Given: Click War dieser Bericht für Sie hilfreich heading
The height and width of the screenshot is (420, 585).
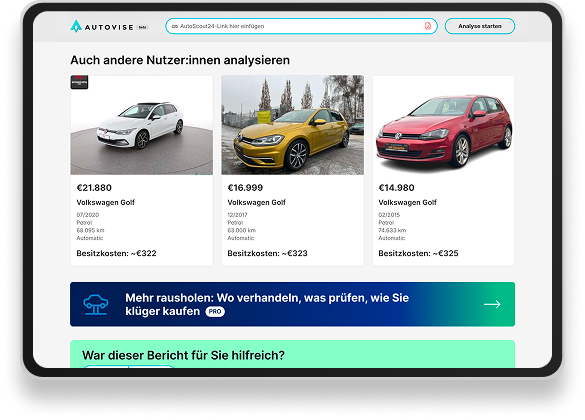Looking at the screenshot, I should (x=183, y=355).
